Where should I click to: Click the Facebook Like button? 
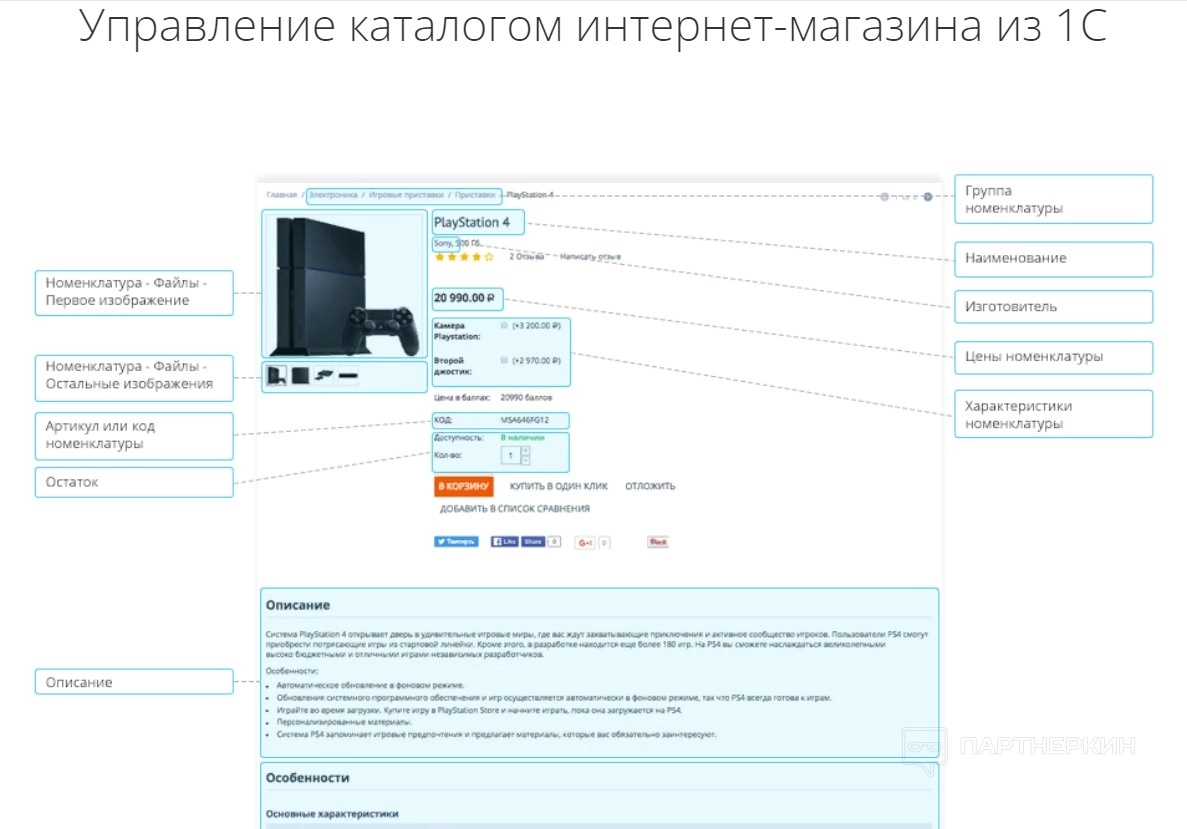[x=504, y=541]
